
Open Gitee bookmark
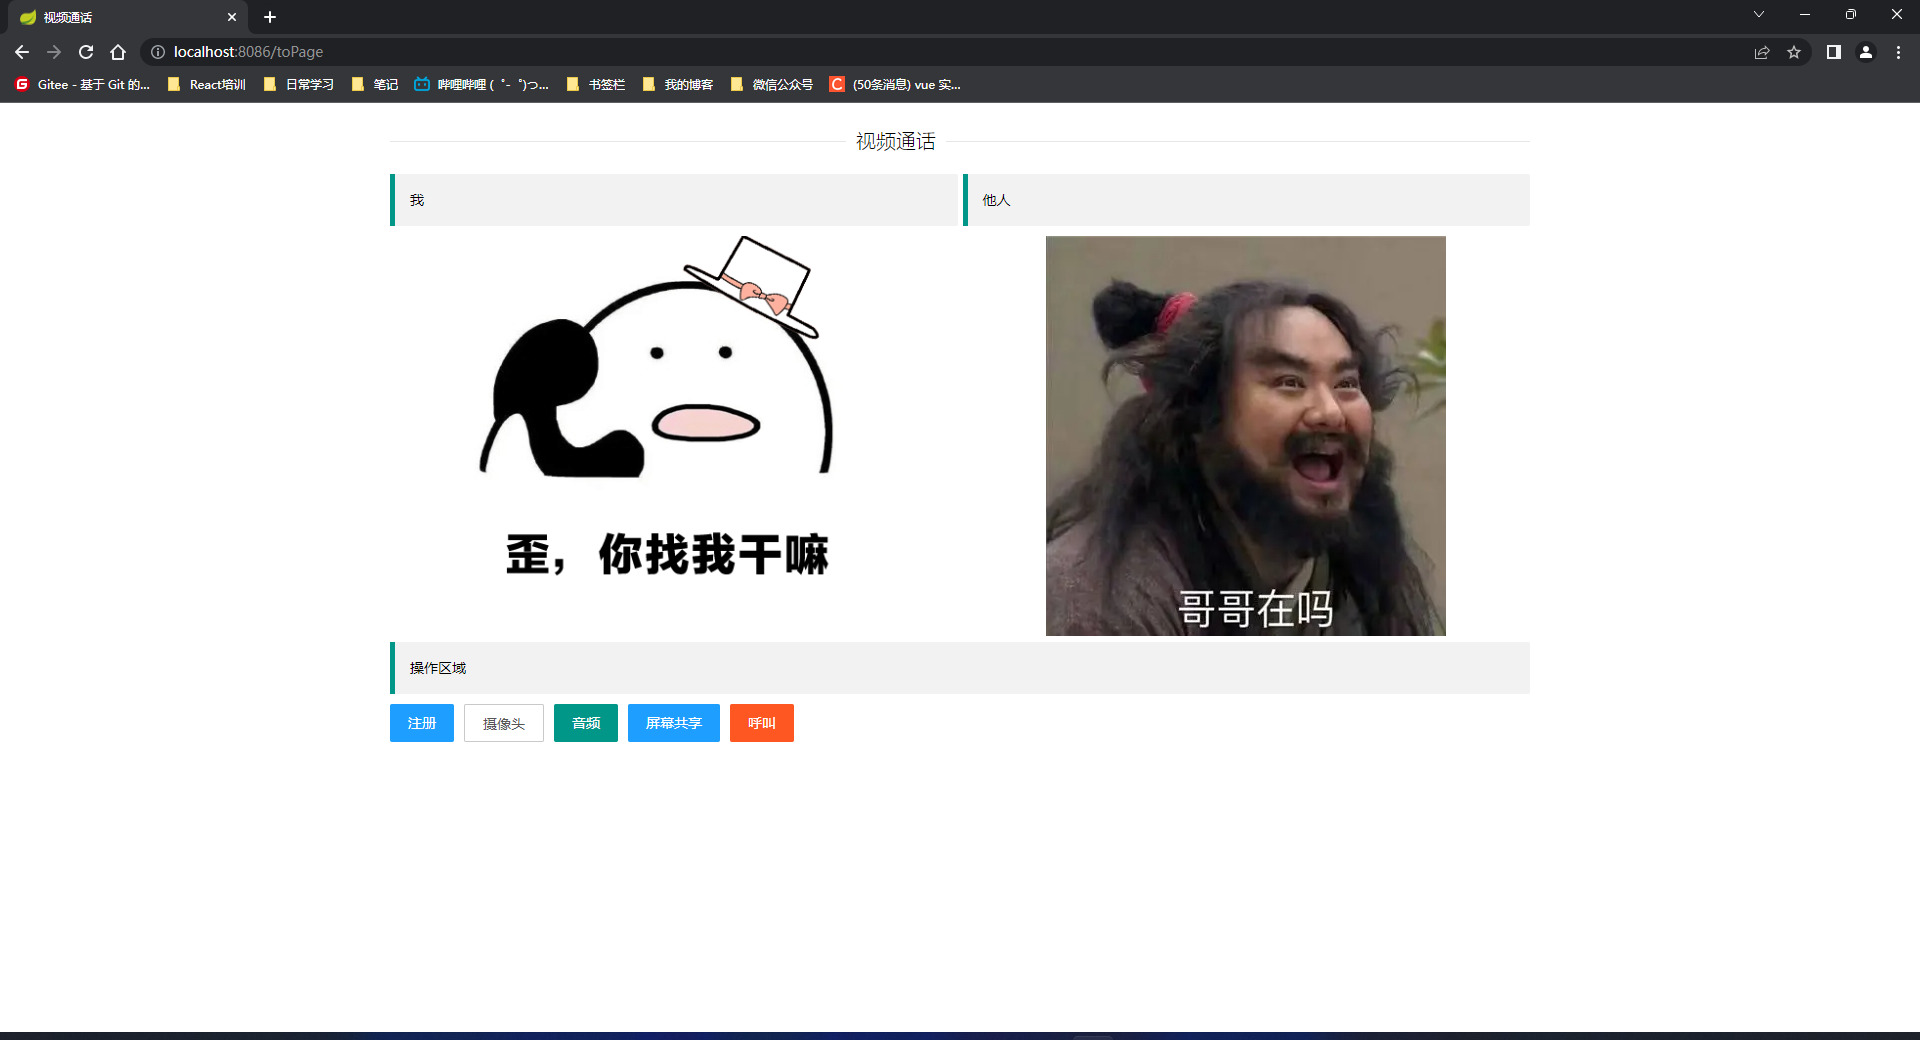pyautogui.click(x=82, y=85)
